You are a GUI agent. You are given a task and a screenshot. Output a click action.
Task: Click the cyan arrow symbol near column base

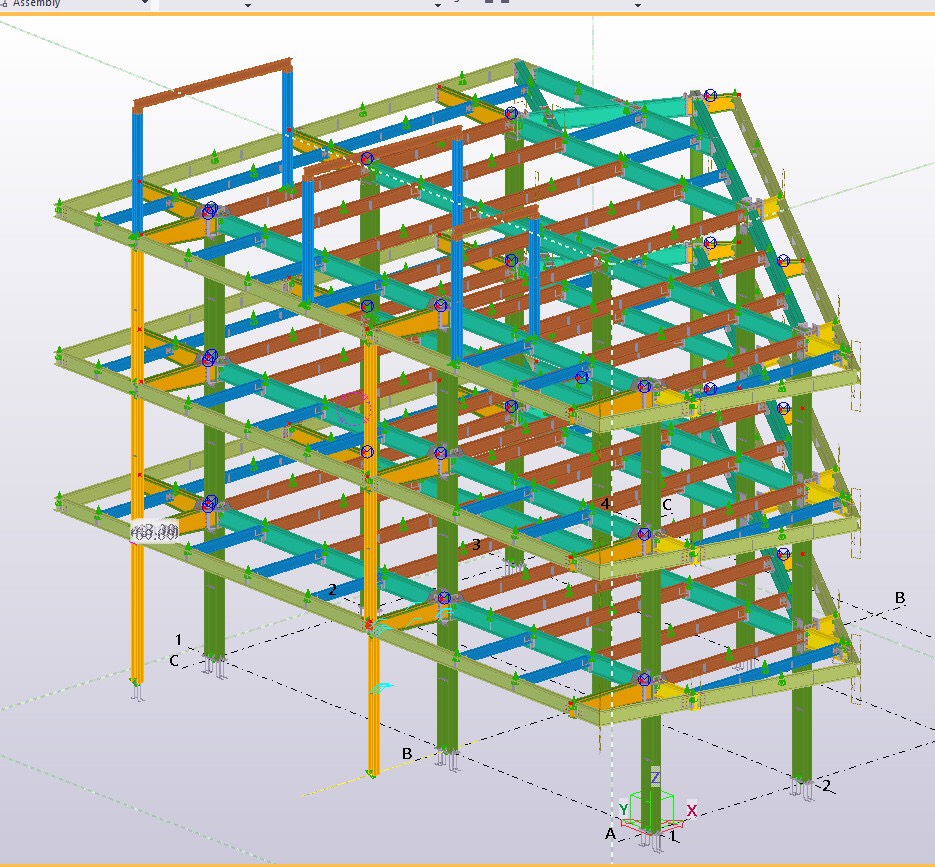pyautogui.click(x=382, y=688)
